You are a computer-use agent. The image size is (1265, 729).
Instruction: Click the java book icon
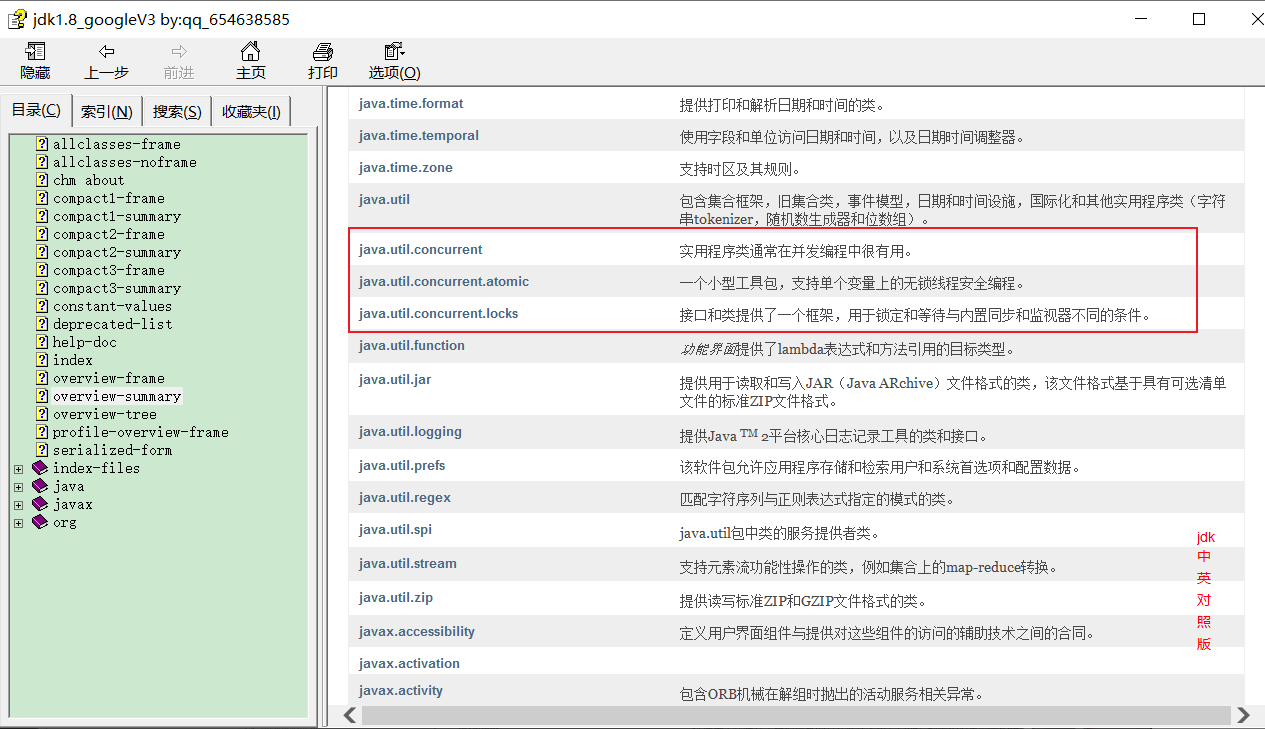tap(40, 486)
